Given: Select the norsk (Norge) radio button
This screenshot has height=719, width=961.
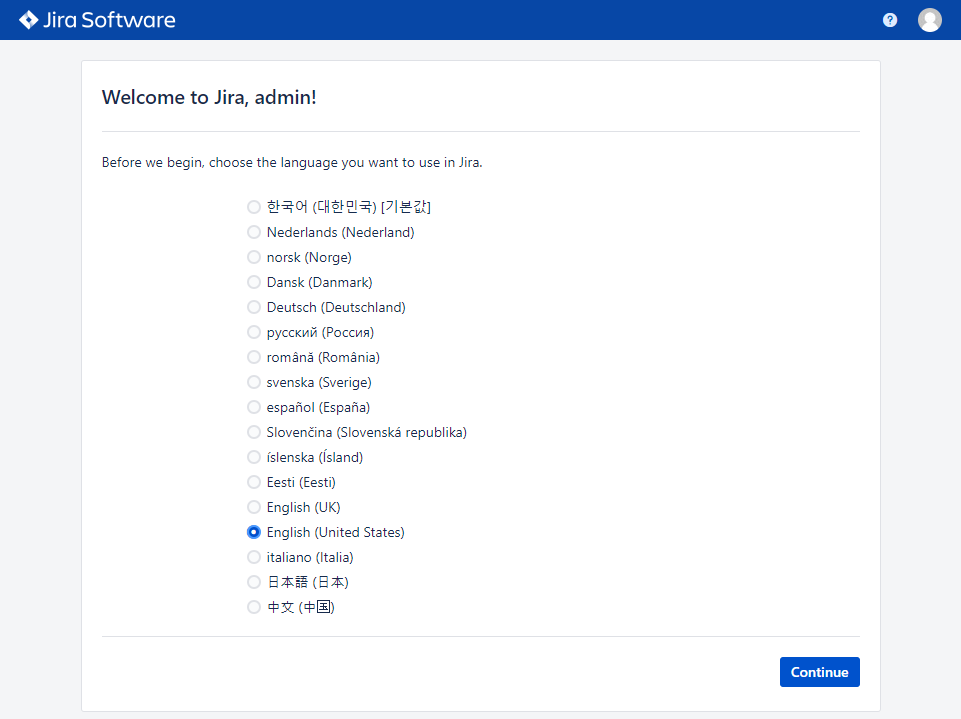Looking at the screenshot, I should point(254,257).
